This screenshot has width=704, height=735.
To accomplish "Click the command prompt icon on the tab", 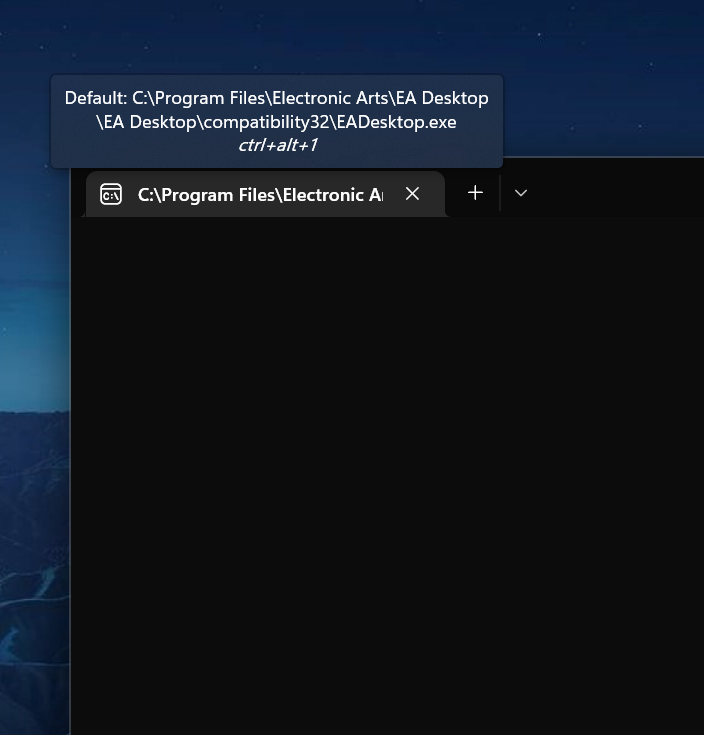I will (x=111, y=194).
